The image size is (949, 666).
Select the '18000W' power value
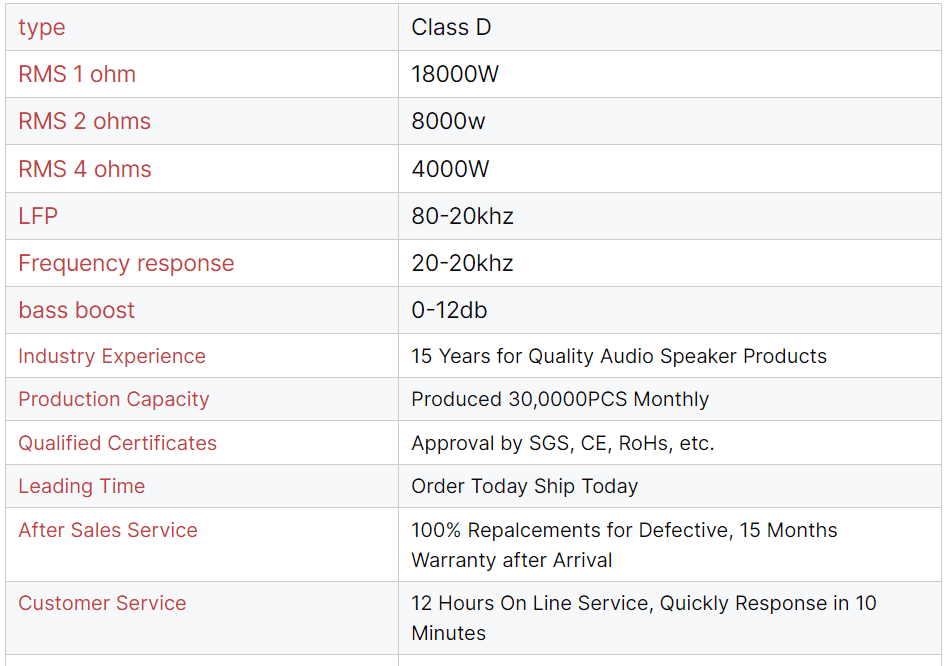point(455,74)
